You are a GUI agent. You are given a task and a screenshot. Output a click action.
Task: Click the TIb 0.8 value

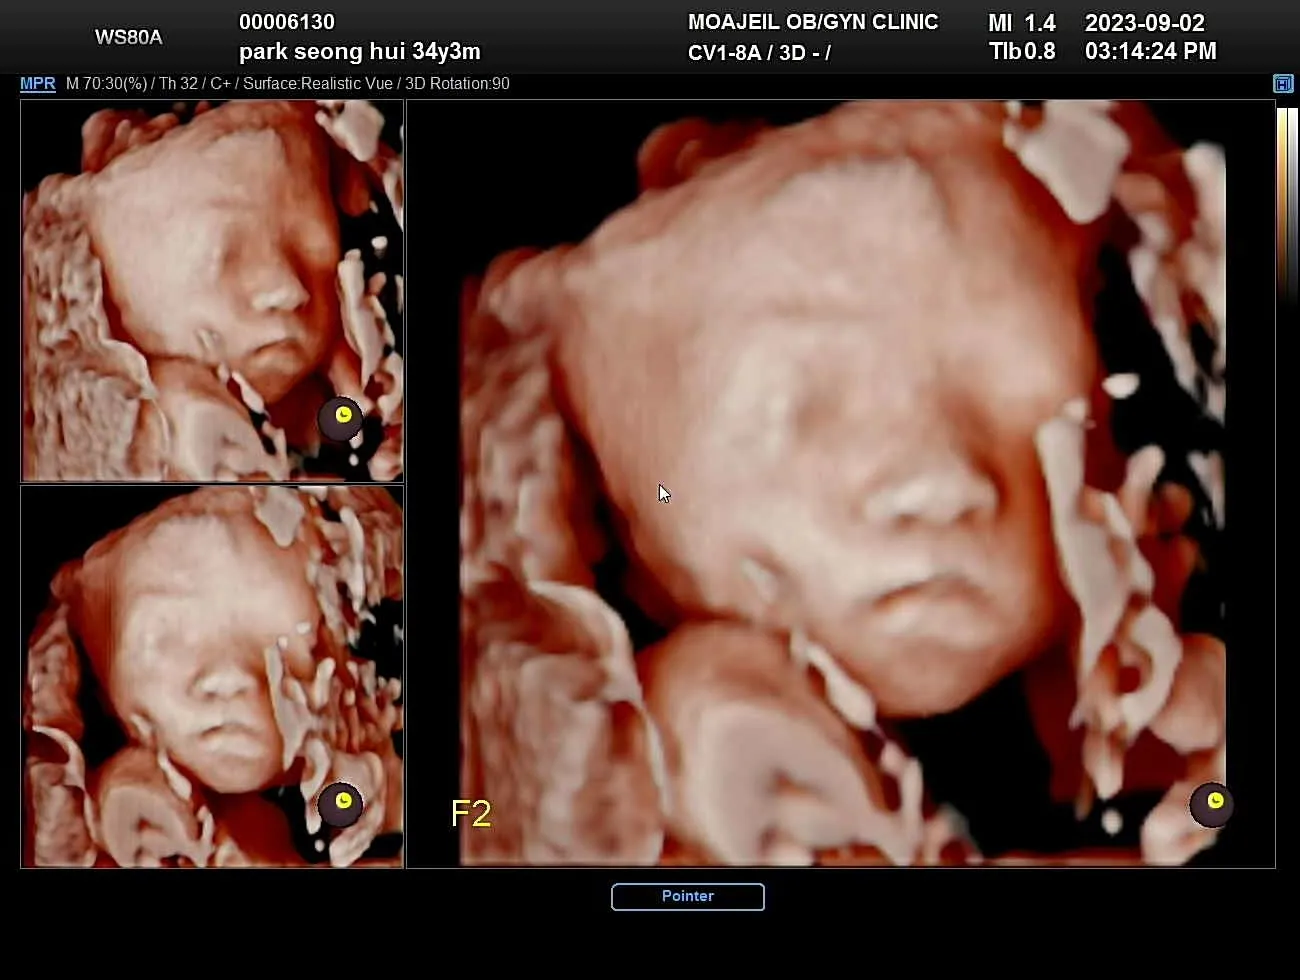tap(1022, 51)
